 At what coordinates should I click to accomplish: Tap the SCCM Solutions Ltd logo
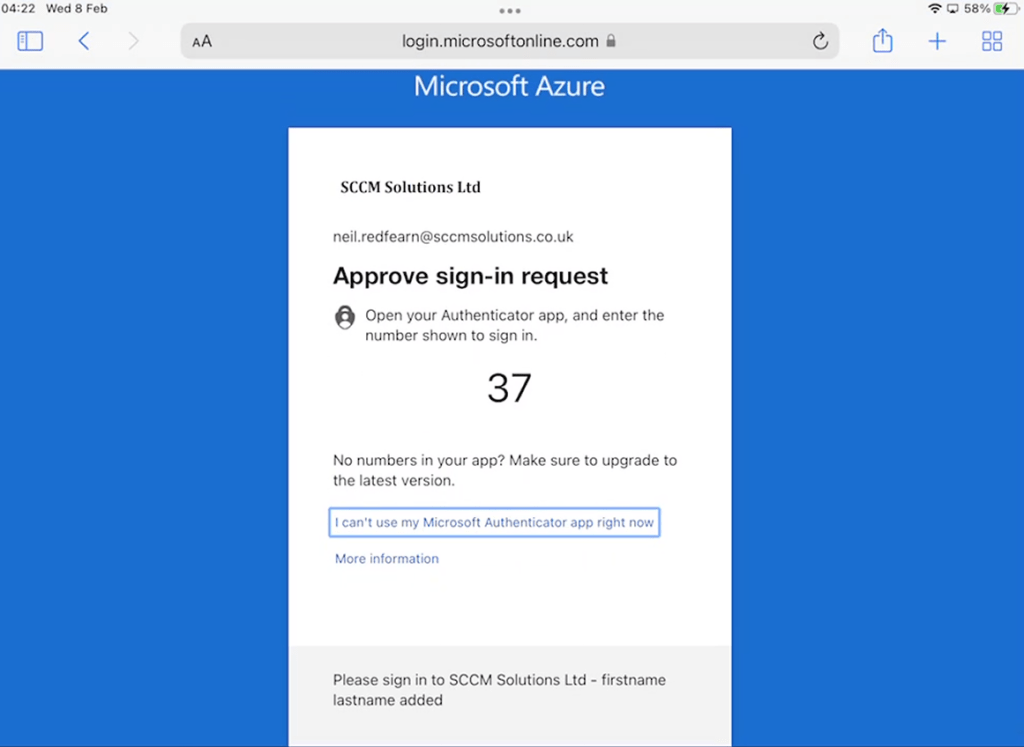coord(410,187)
